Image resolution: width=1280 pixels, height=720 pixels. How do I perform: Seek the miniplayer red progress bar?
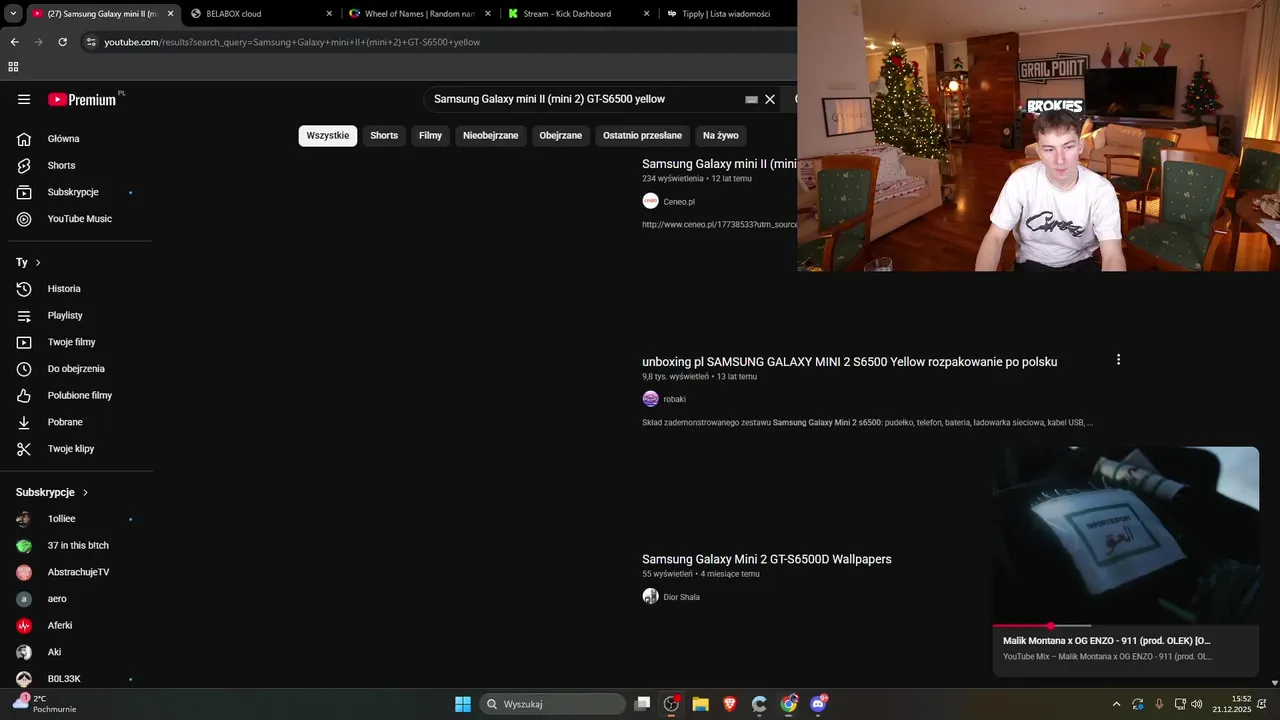click(1125, 626)
